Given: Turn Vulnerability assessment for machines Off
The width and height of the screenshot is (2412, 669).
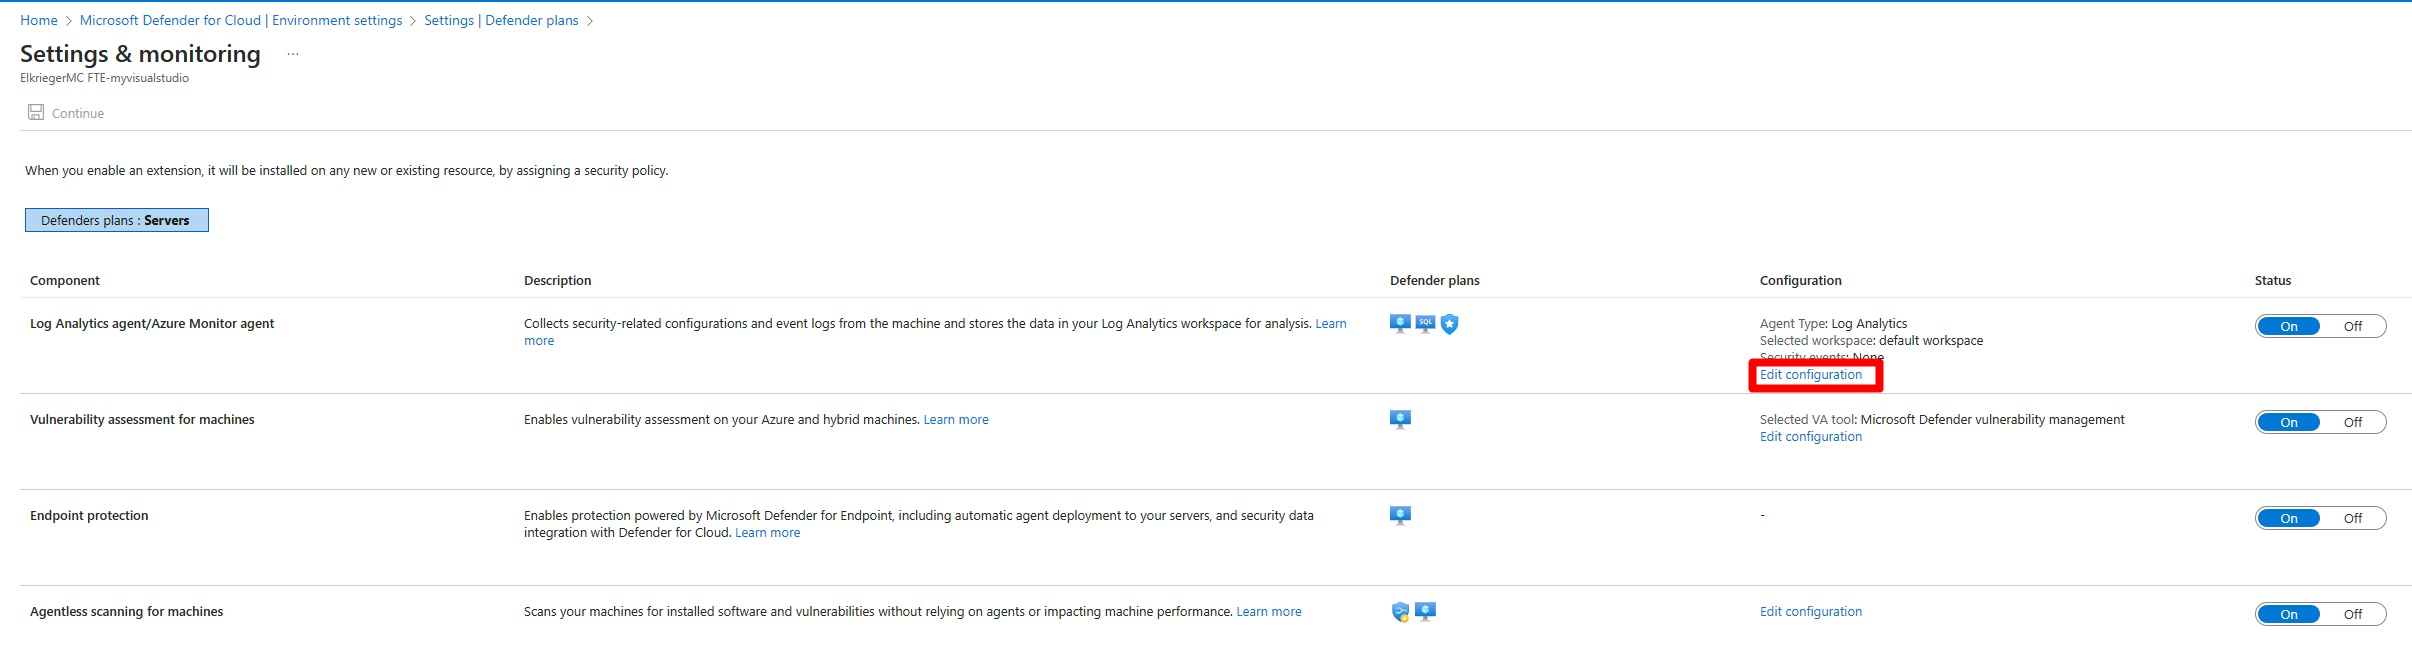Looking at the screenshot, I should [2353, 422].
